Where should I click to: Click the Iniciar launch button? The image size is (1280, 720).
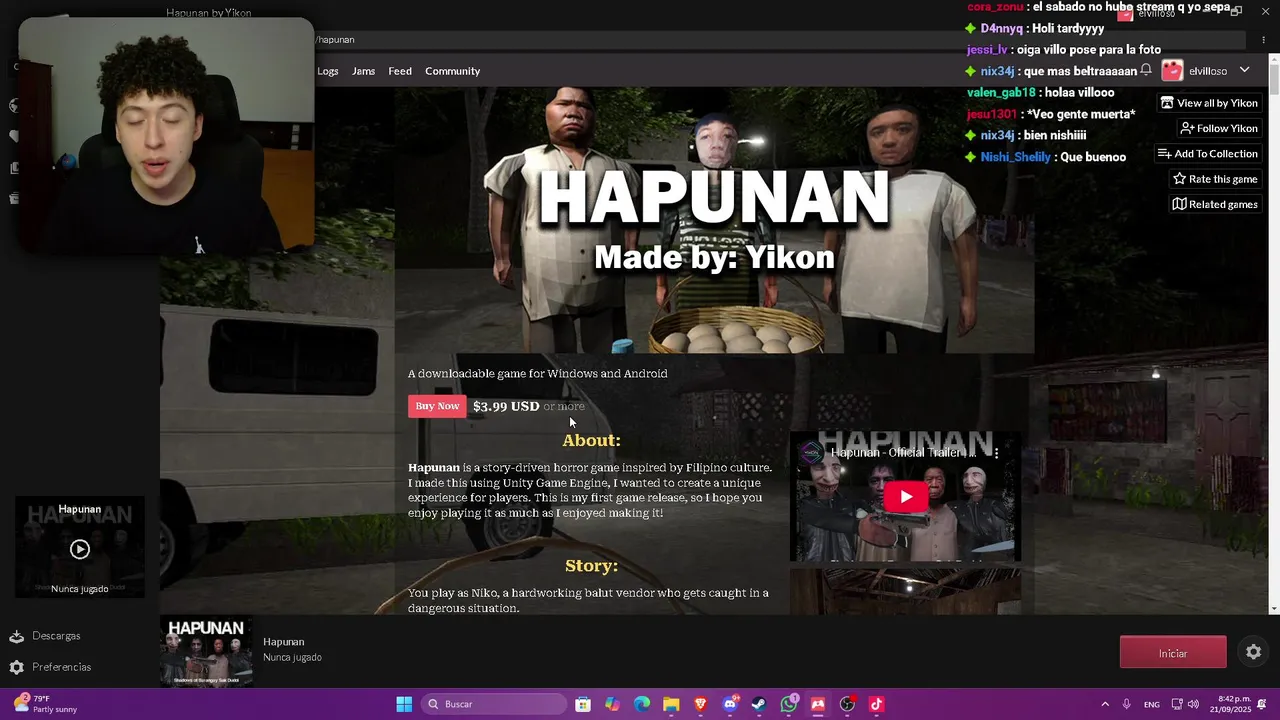(1173, 653)
